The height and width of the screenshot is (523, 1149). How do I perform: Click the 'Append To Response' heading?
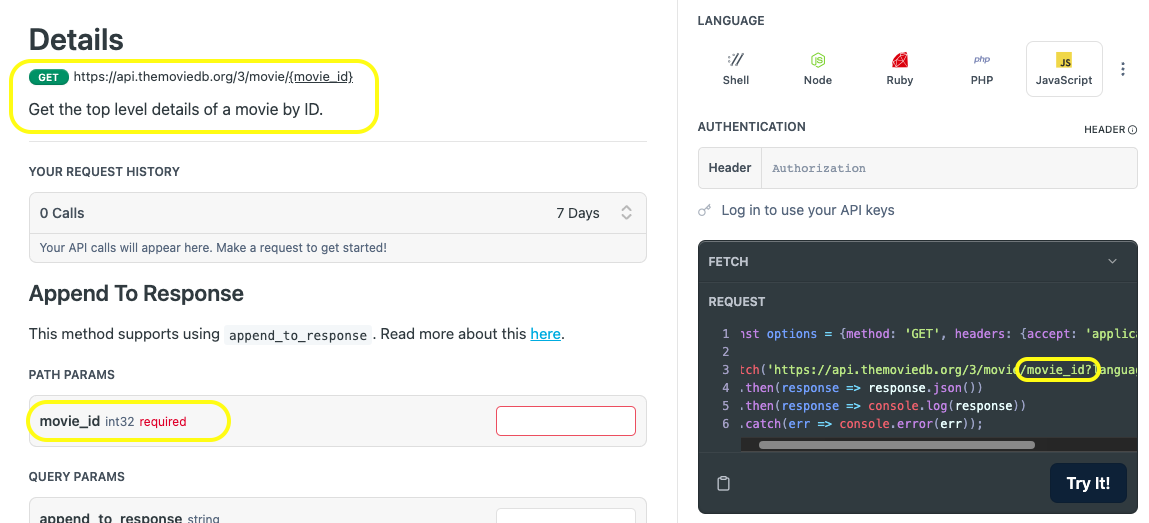tap(136, 294)
